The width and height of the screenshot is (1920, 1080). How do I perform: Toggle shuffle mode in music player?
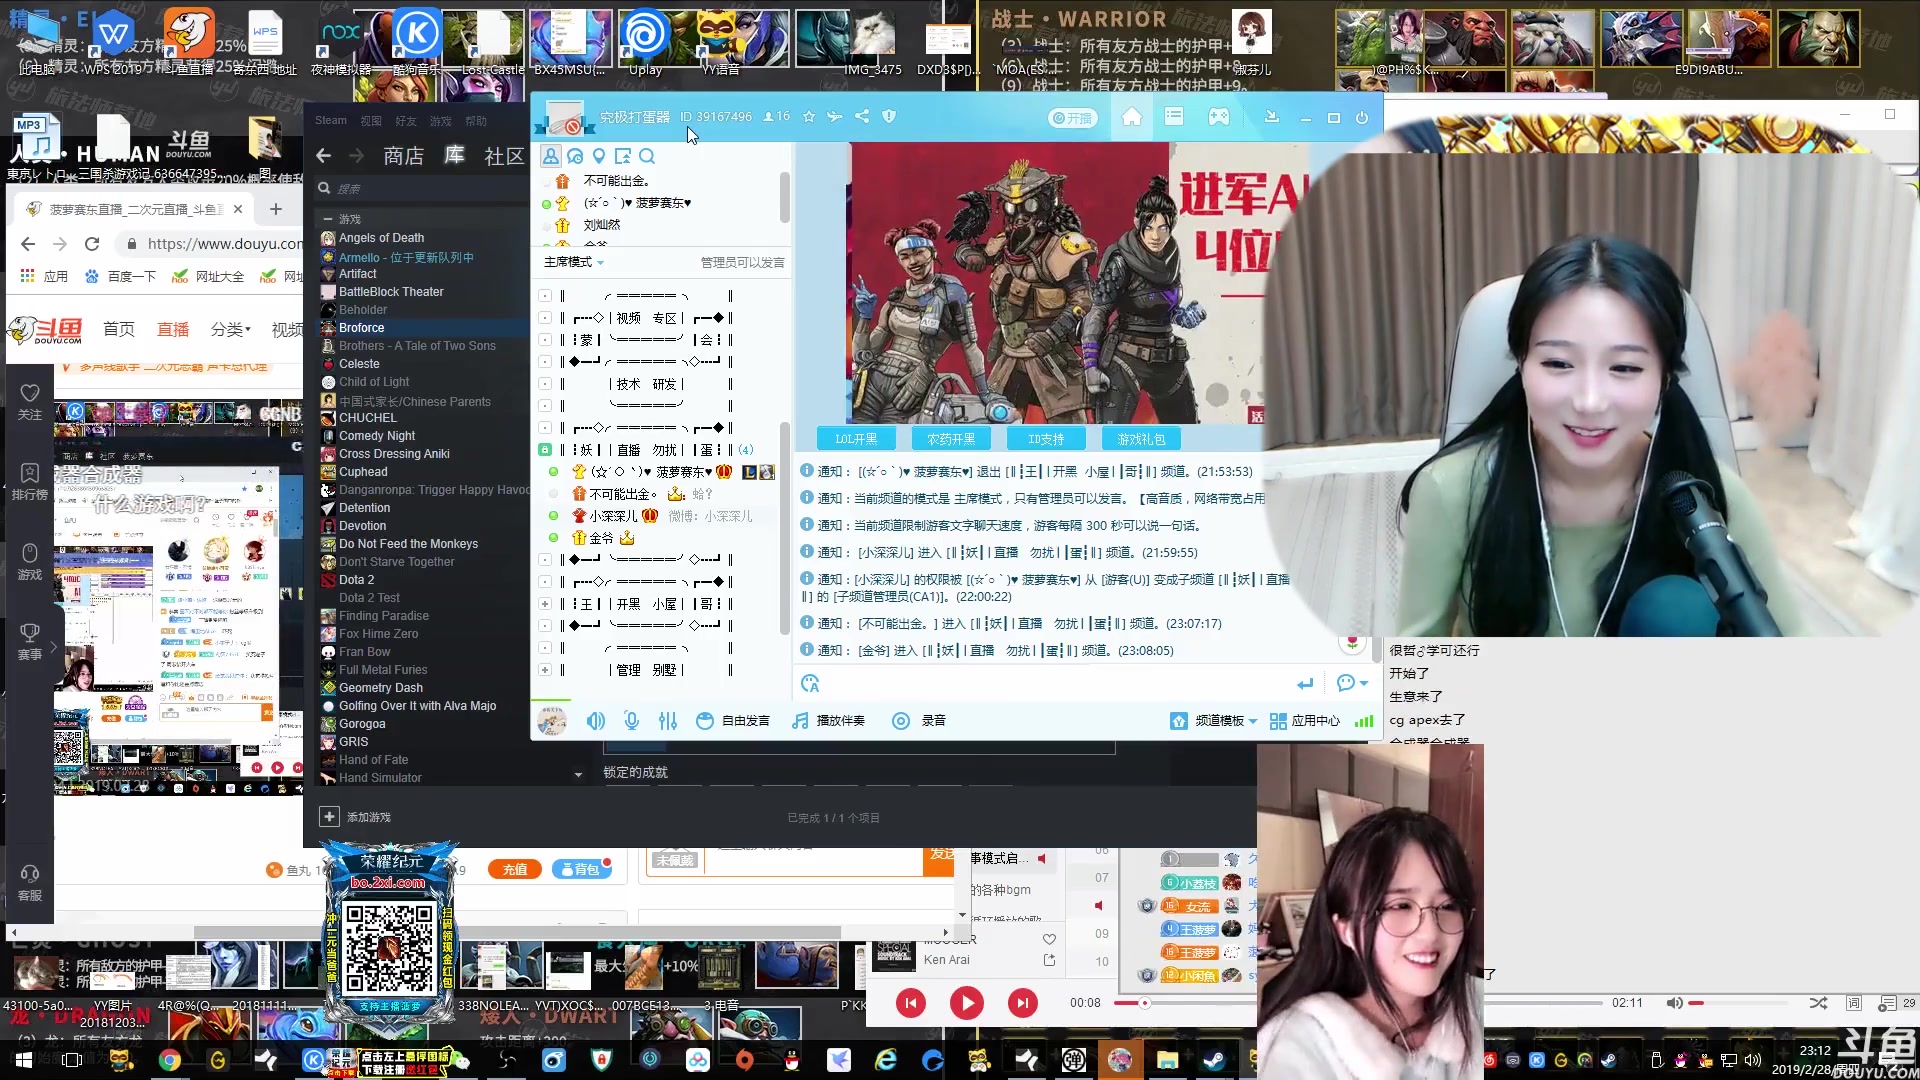(1818, 1003)
